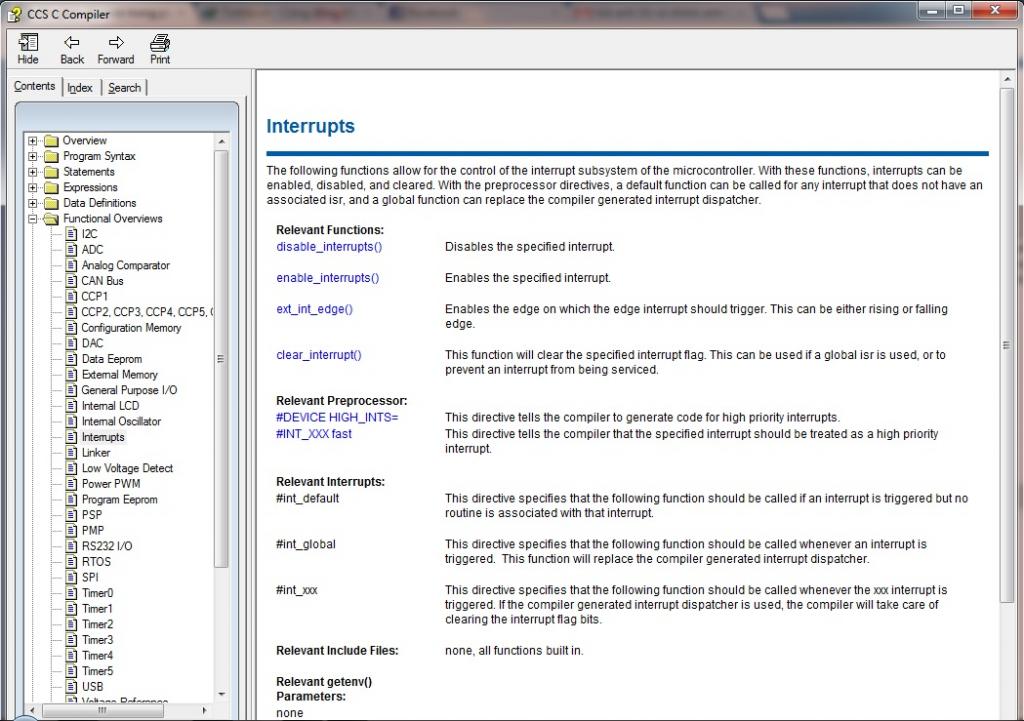Click the CCP1 topic page icon
This screenshot has width=1024, height=721.
[72, 296]
